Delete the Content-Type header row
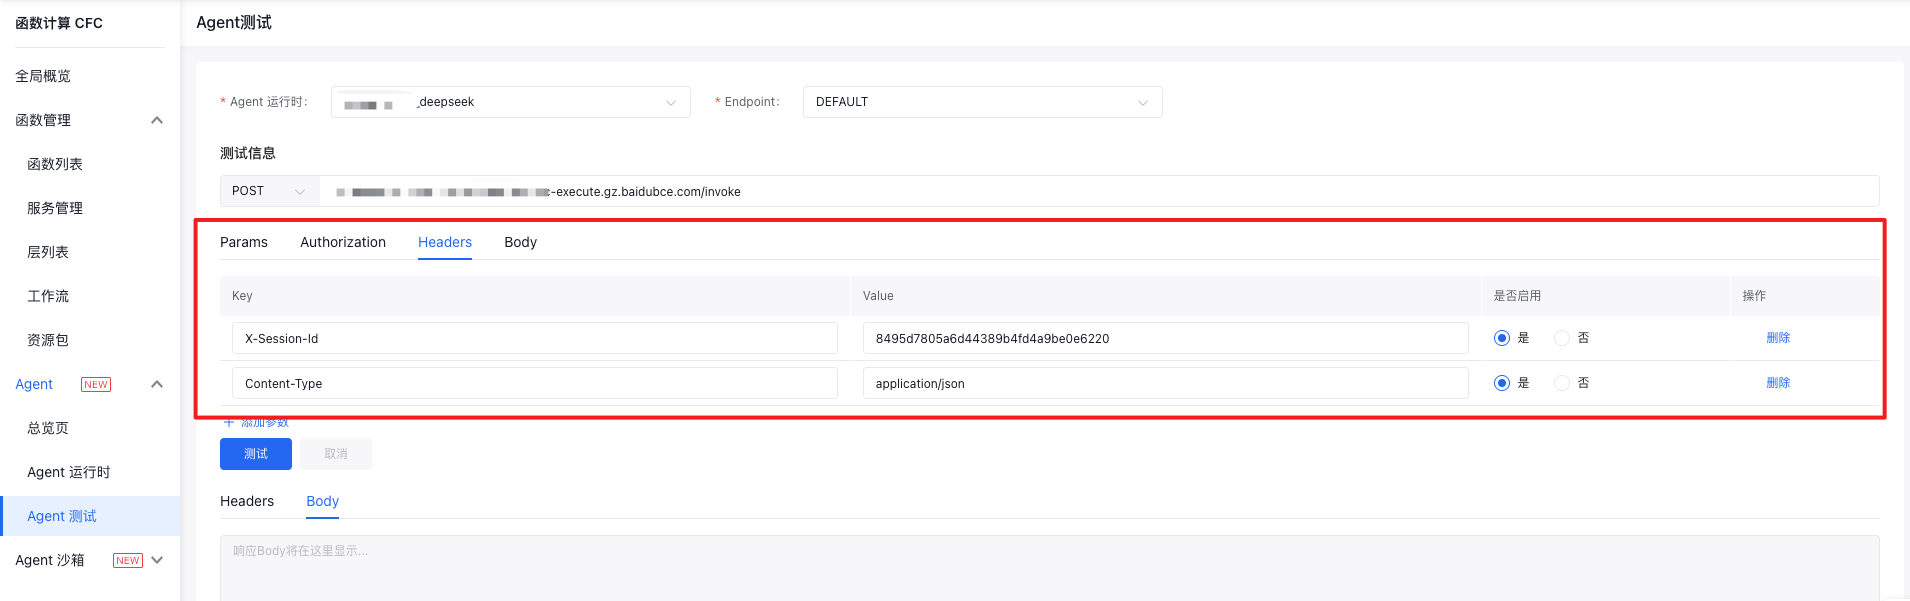Screen dimensions: 1910x601 point(1778,383)
